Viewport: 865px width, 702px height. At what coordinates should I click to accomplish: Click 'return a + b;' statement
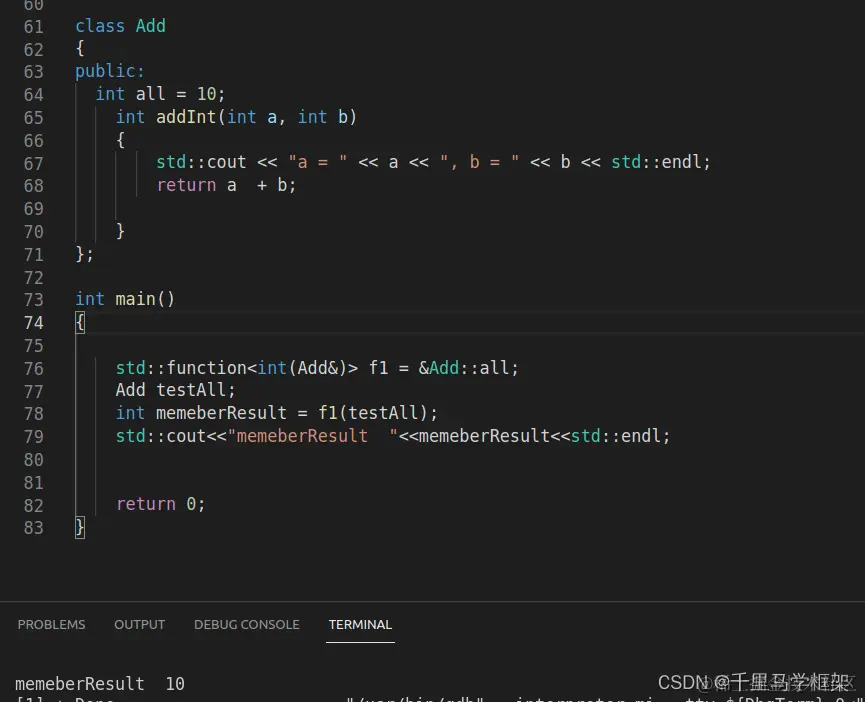(226, 185)
